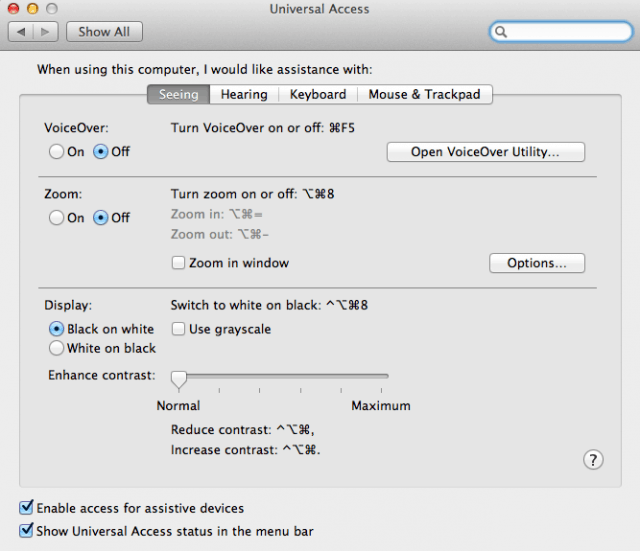Select VoiceOver Off radio button
640x551 pixels.
[x=100, y=152]
